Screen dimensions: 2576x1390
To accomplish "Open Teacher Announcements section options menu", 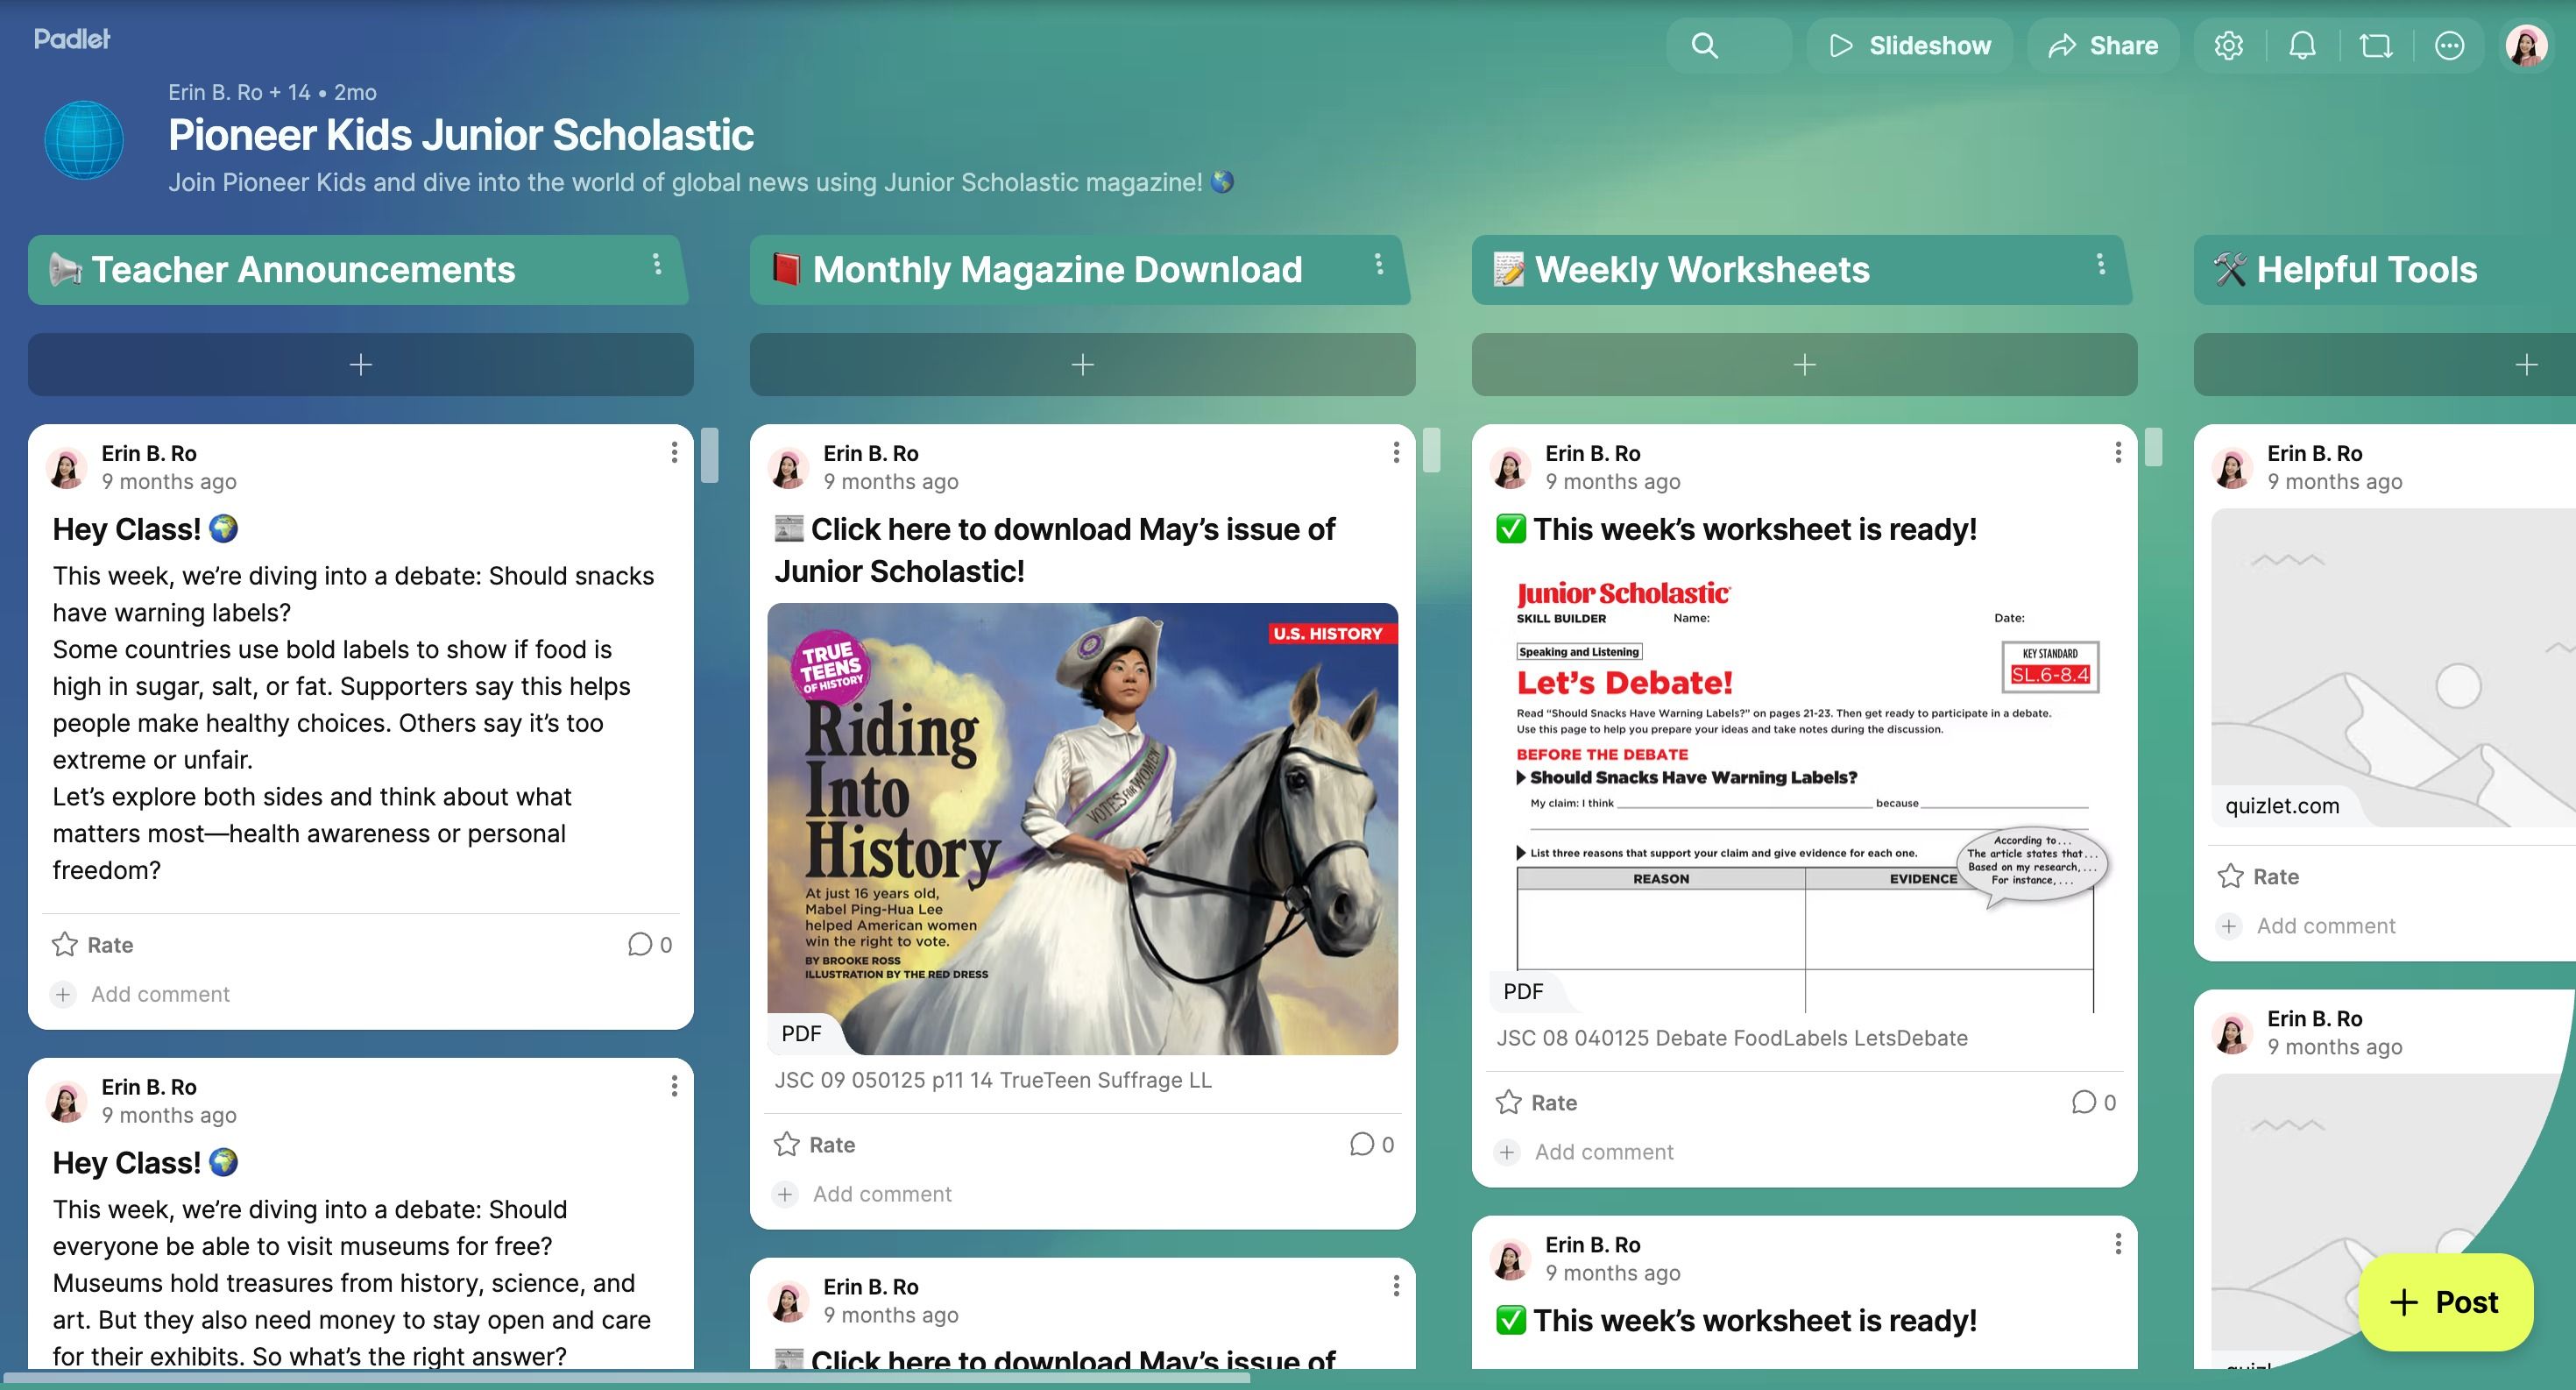I will pos(656,264).
